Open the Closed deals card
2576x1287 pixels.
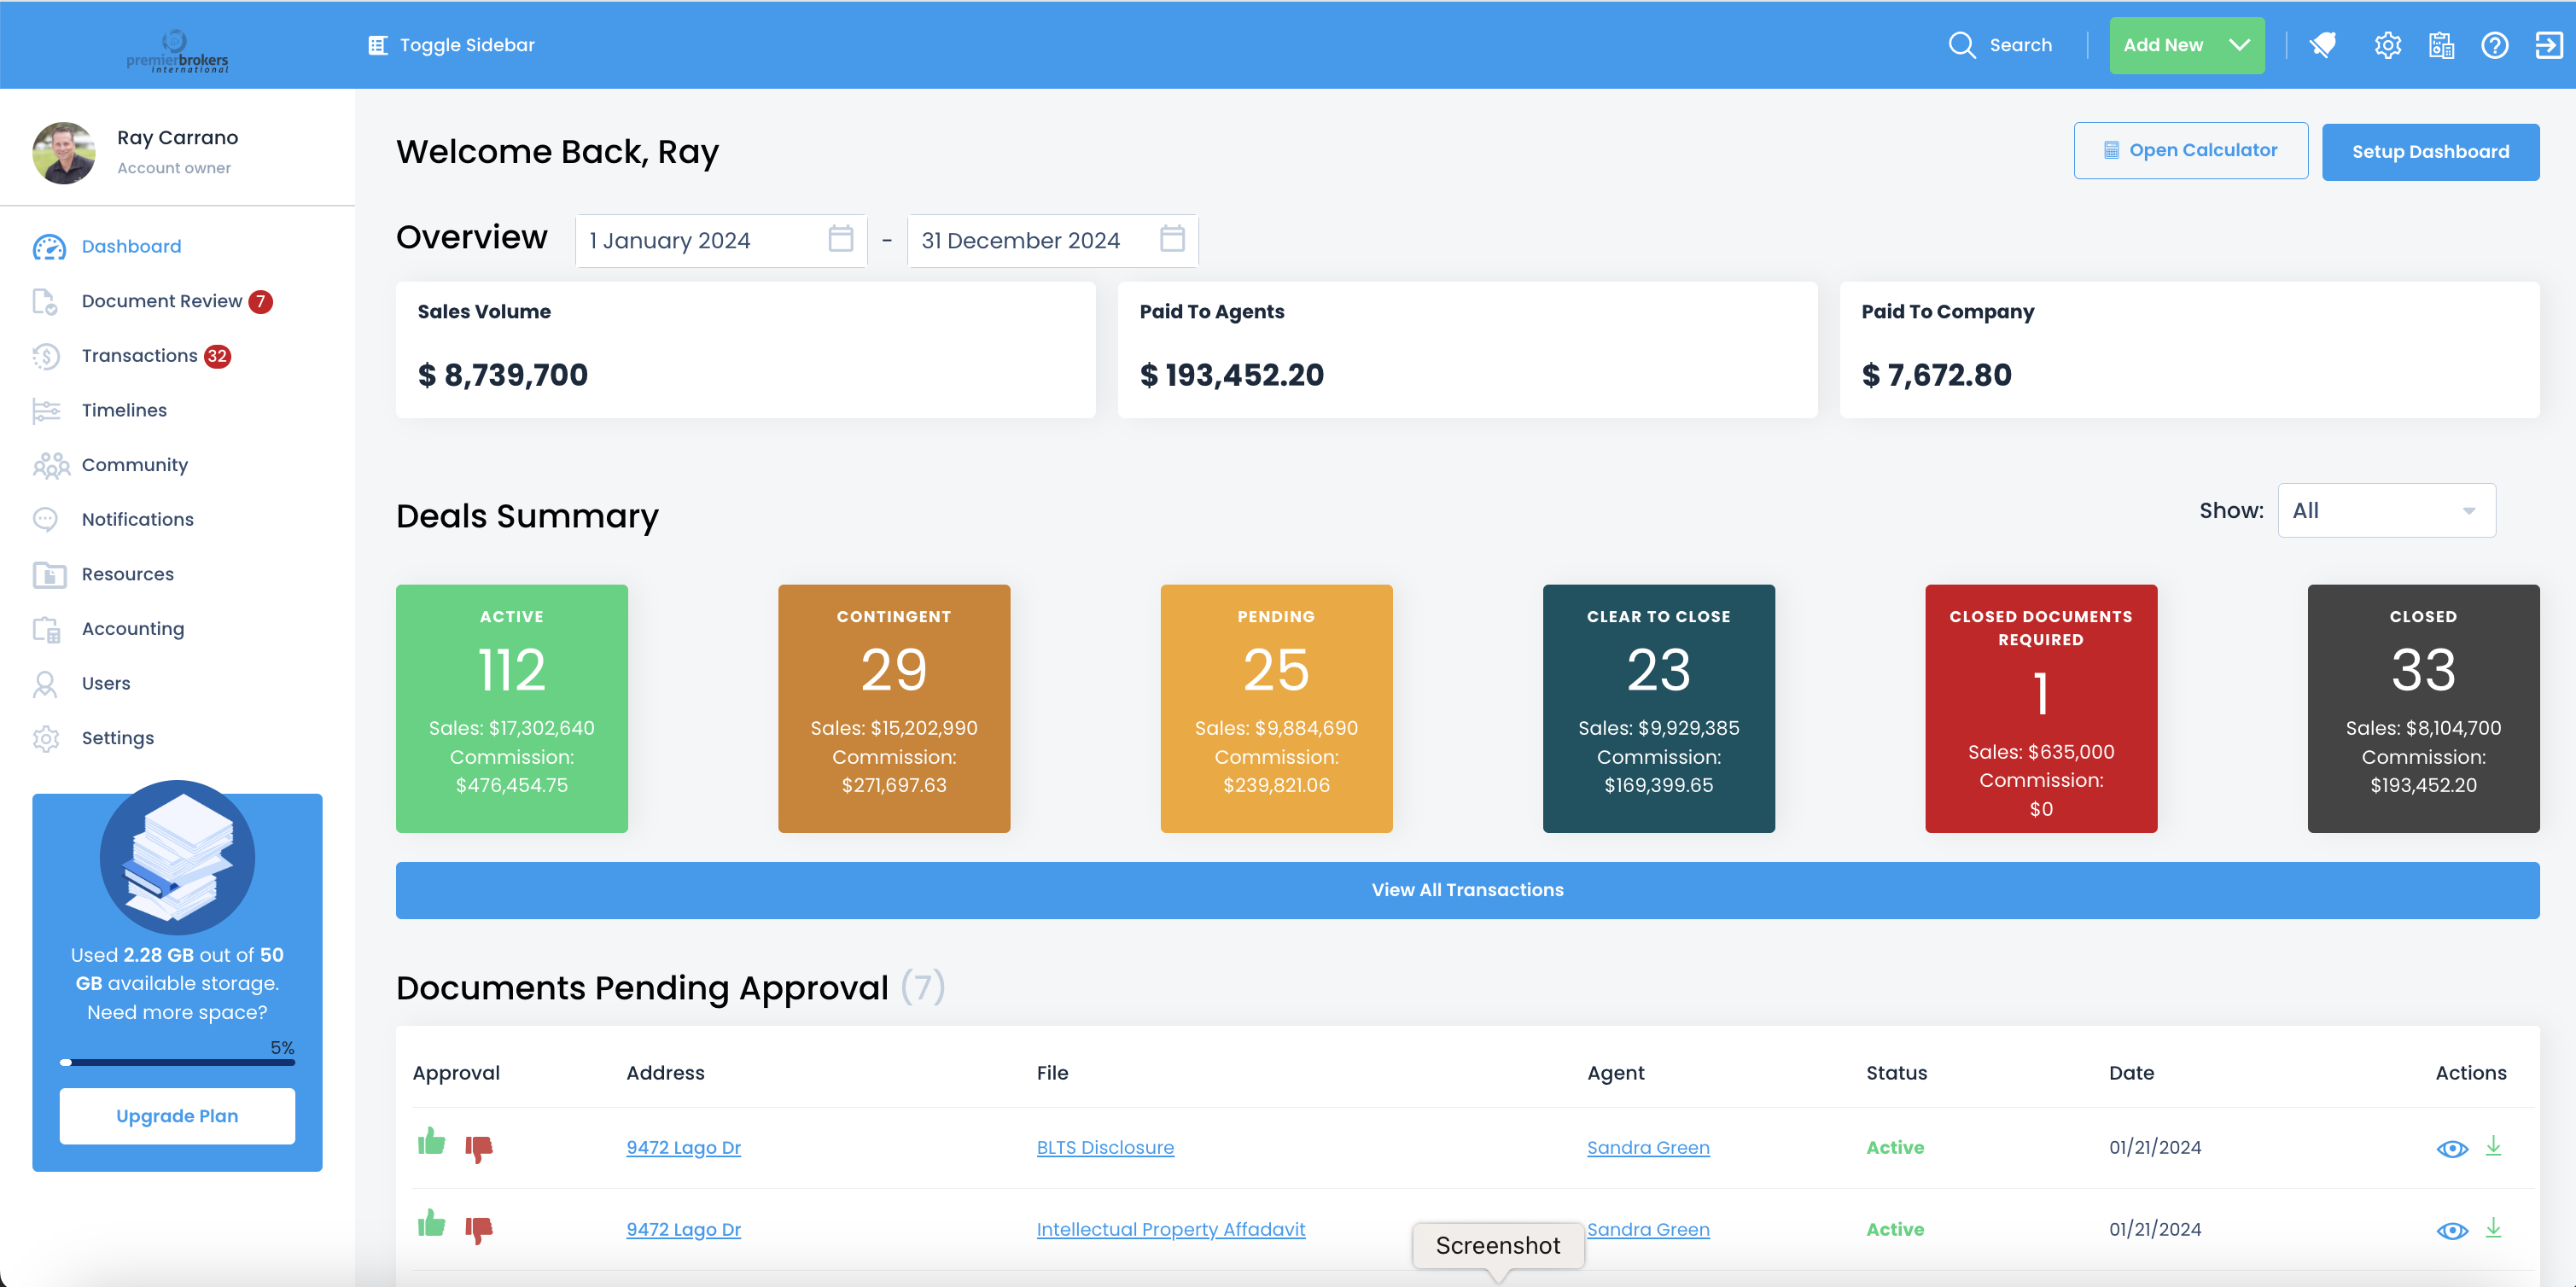pos(2423,709)
